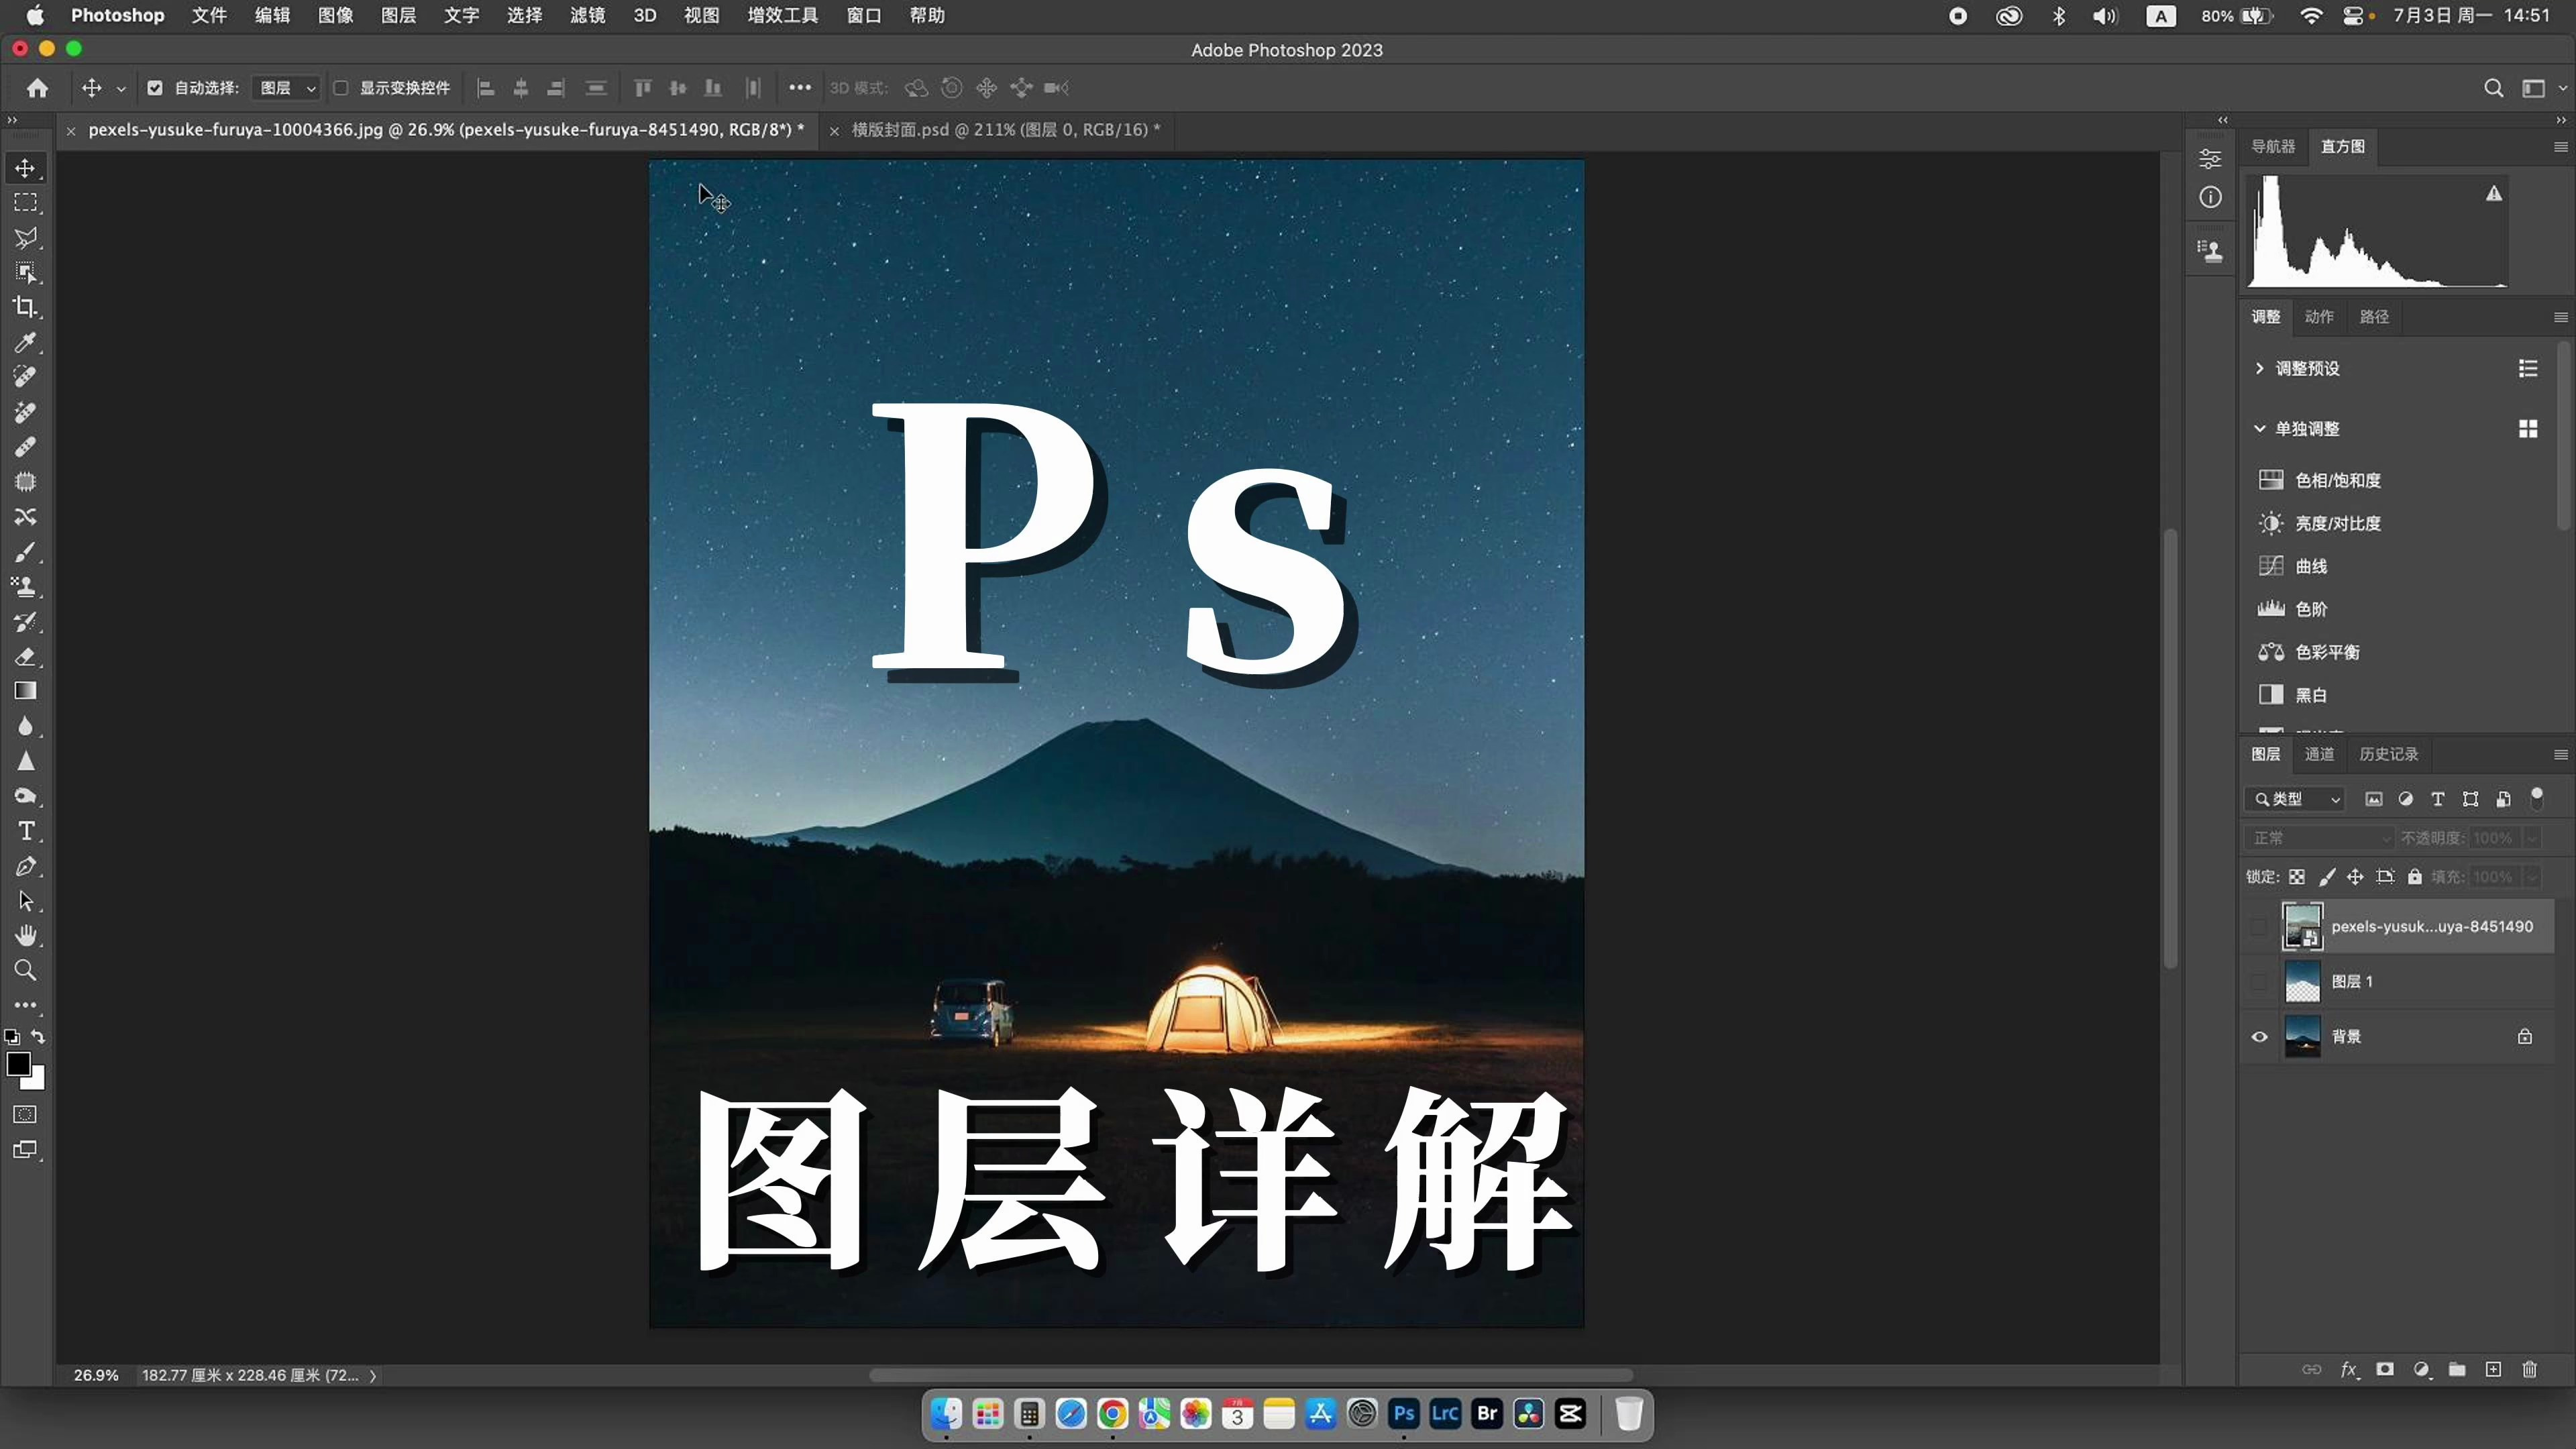2576x1449 pixels.
Task: Select the Crop tool
Action: 26,308
